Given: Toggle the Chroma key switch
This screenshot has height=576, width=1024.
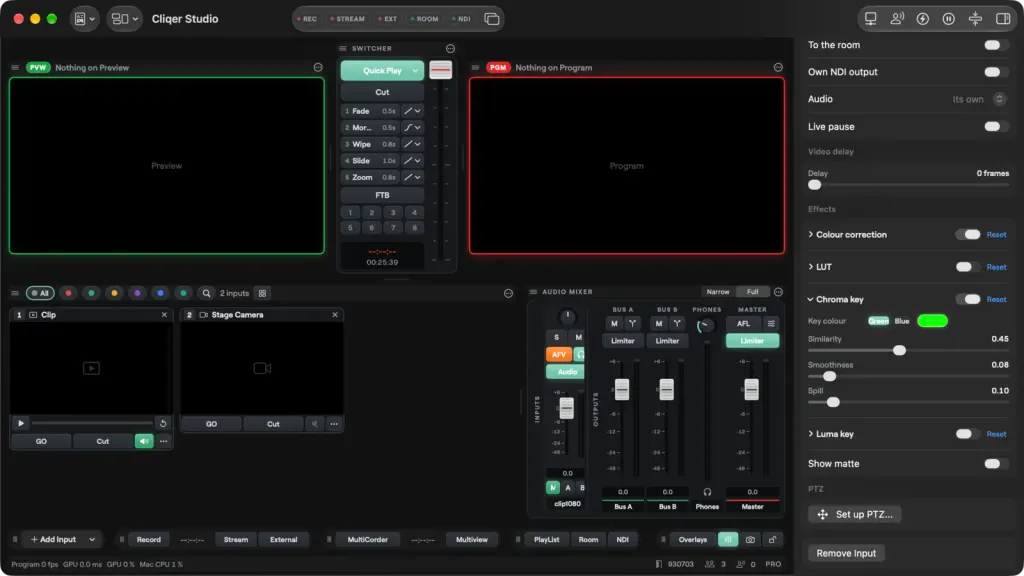Looking at the screenshot, I should tap(969, 299).
